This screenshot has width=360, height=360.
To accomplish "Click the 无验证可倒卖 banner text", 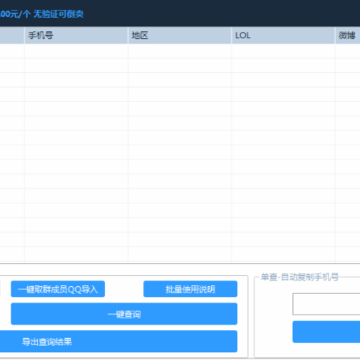I will (58, 14).
